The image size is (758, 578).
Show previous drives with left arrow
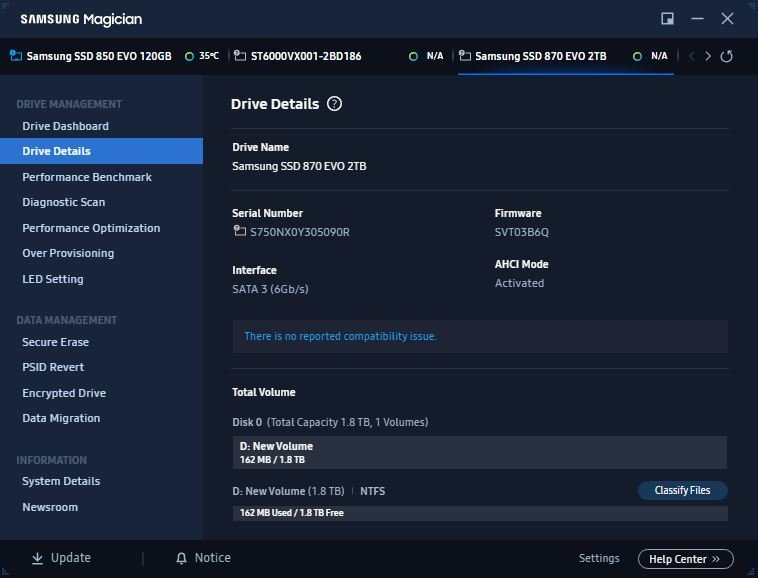coord(692,56)
